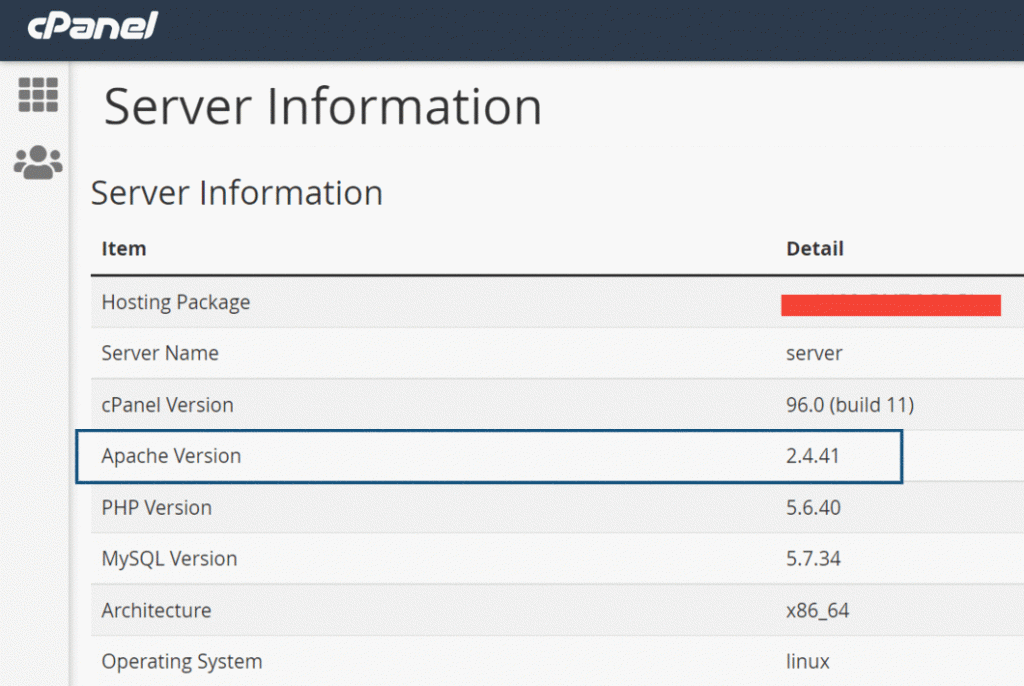Open the User Manager people icon
The width and height of the screenshot is (1024, 686).
38,162
